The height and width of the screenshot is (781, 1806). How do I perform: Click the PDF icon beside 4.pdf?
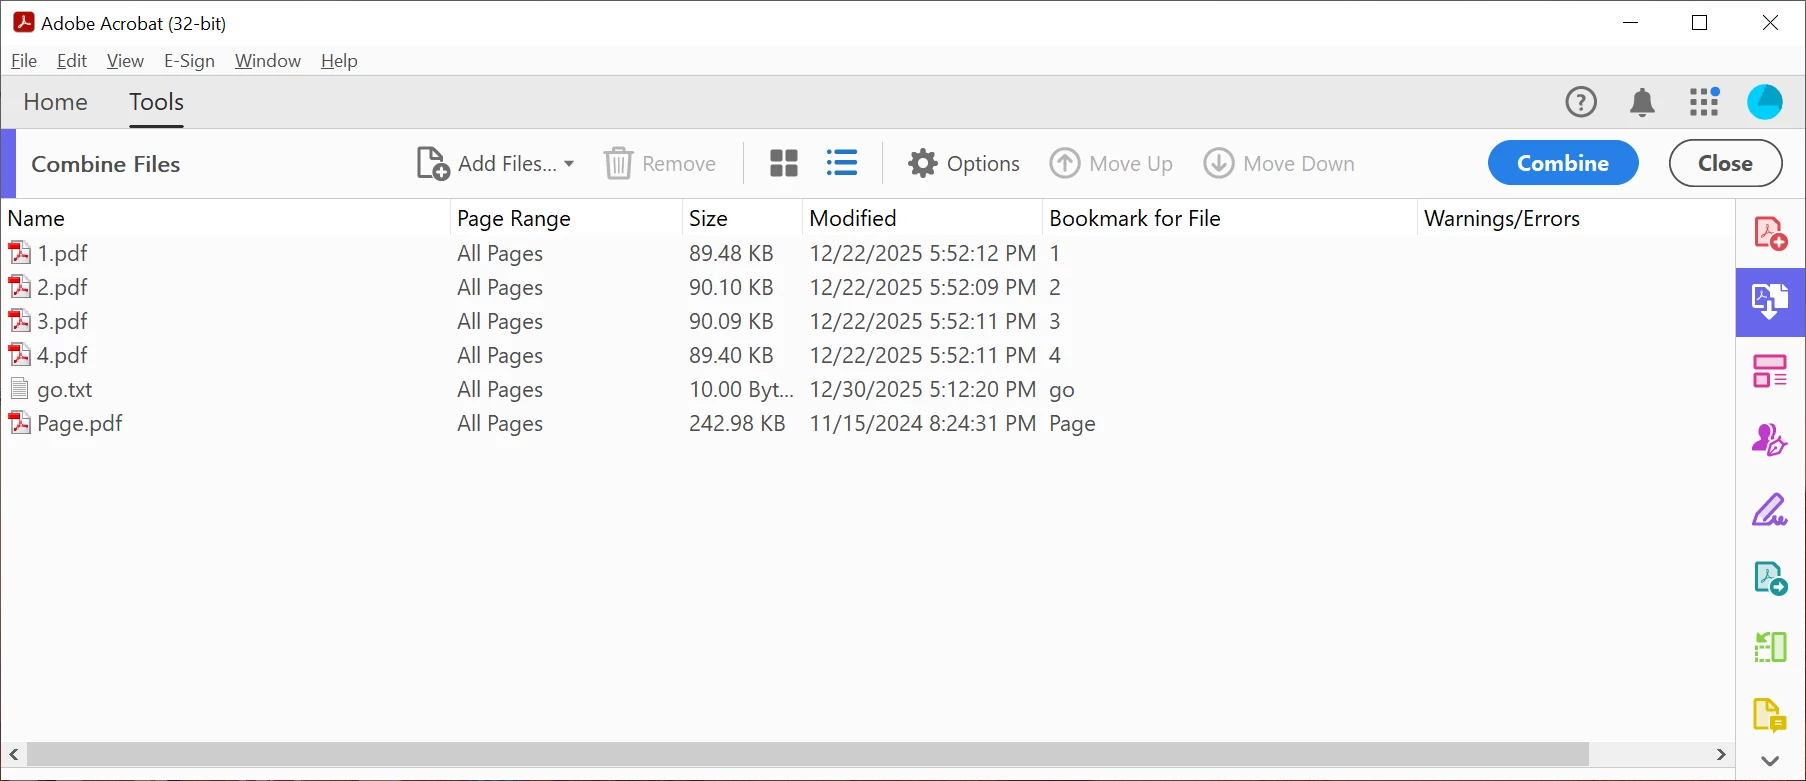pos(19,355)
